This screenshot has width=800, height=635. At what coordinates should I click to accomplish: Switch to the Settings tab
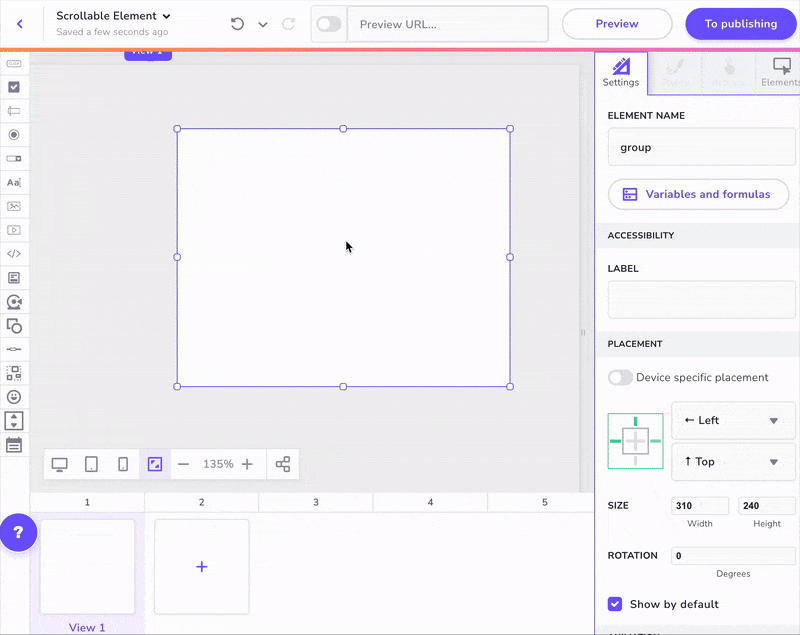(621, 73)
